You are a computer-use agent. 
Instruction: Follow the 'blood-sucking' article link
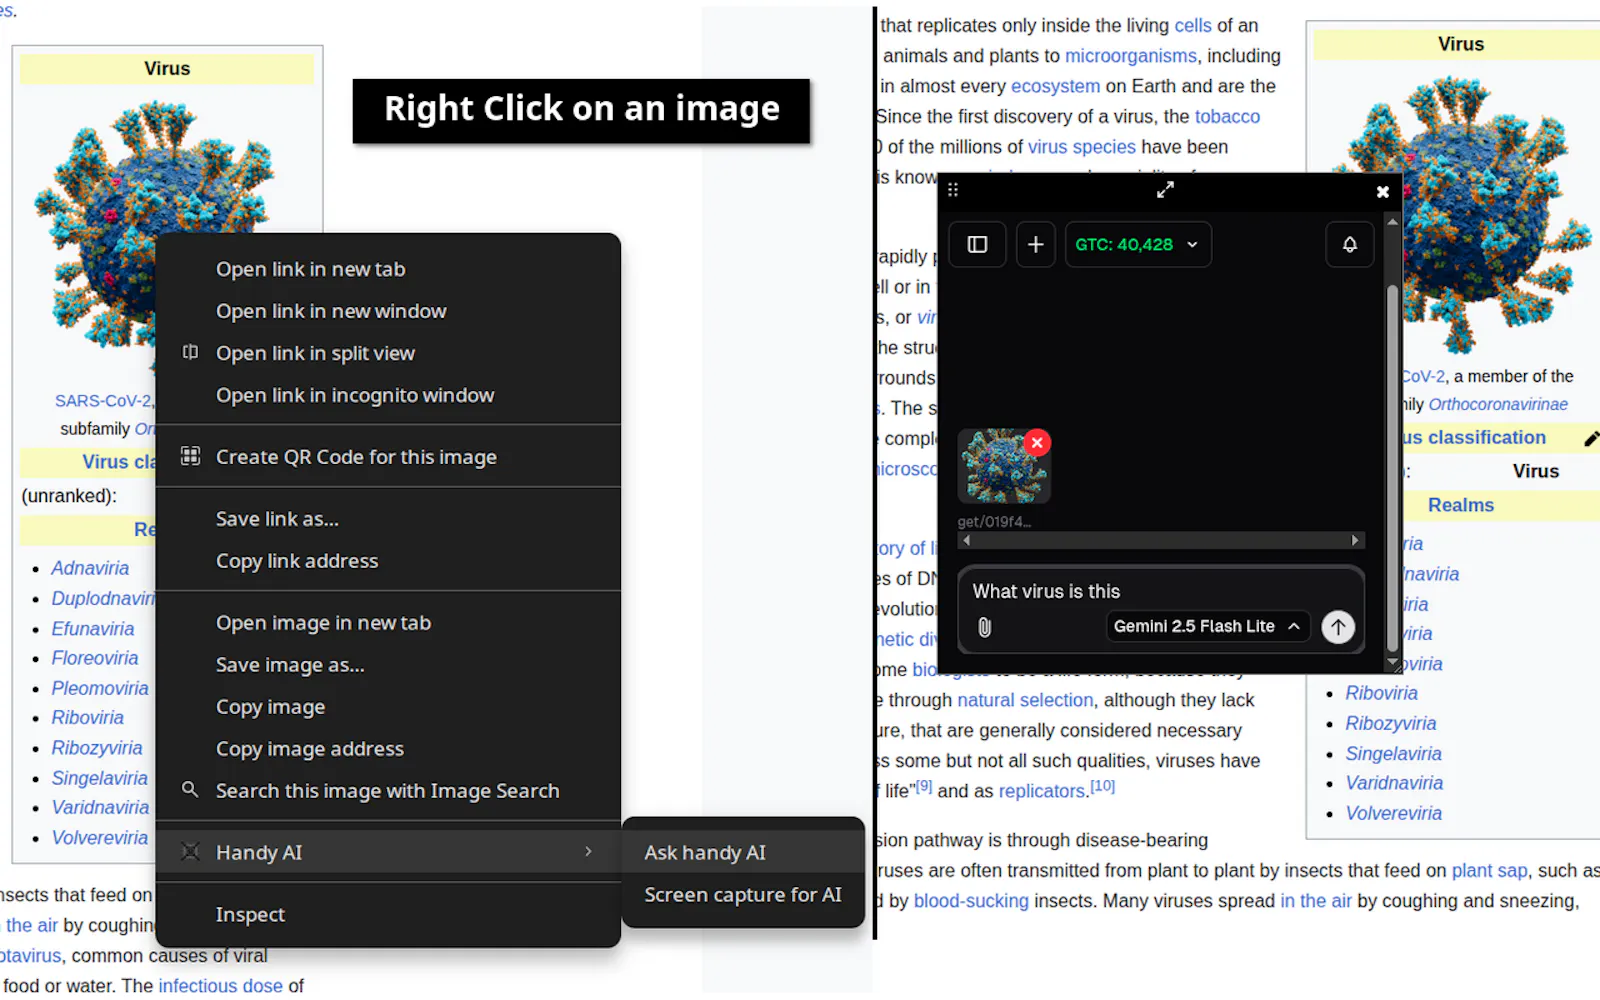971,901
